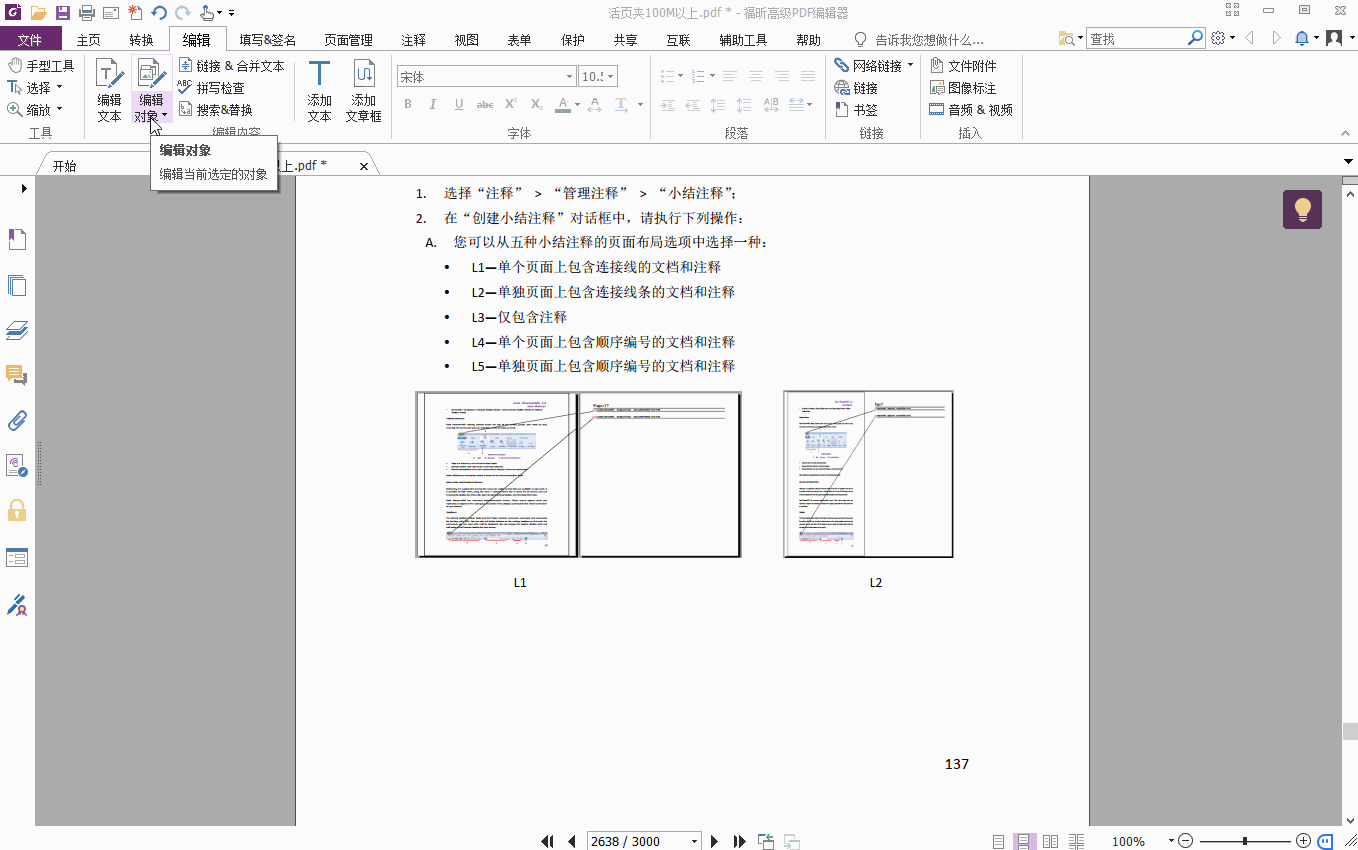Click the 注释 comments panel icon in sidebar
Image resolution: width=1358 pixels, height=850 pixels.
click(x=17, y=375)
